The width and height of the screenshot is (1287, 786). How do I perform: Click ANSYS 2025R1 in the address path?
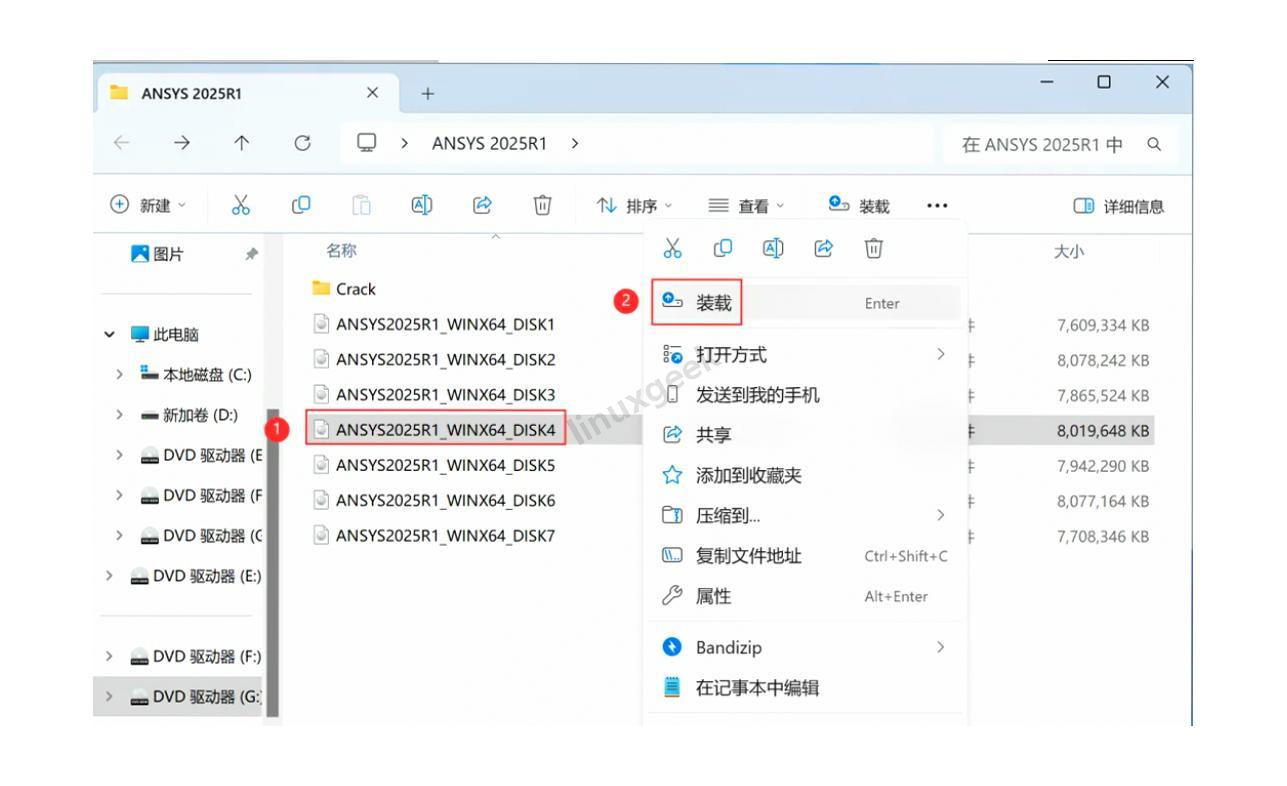[489, 143]
